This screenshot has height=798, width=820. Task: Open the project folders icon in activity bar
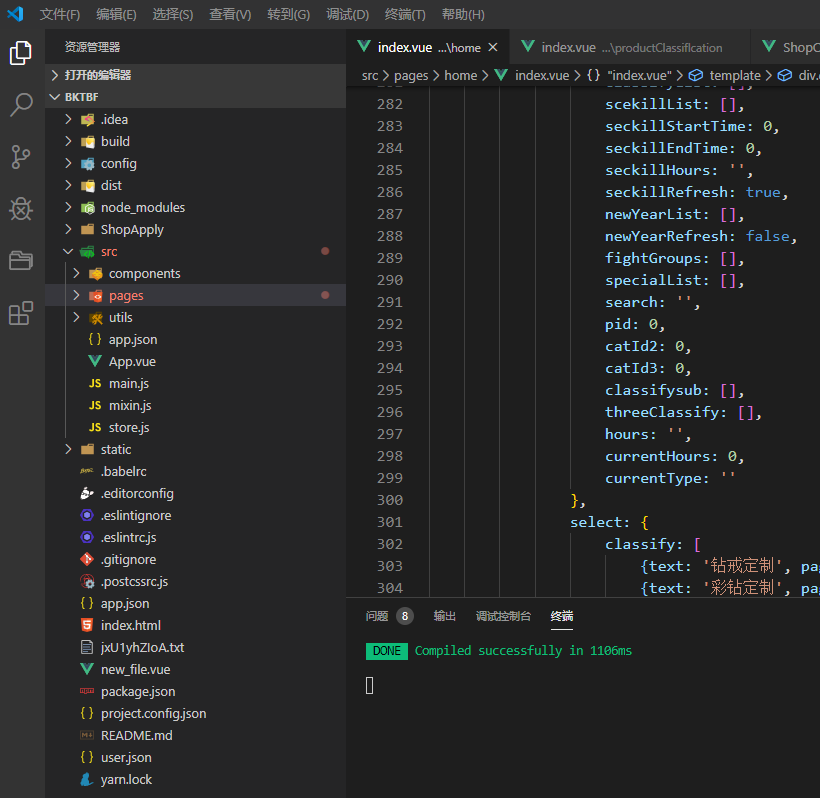pyautogui.click(x=21, y=260)
